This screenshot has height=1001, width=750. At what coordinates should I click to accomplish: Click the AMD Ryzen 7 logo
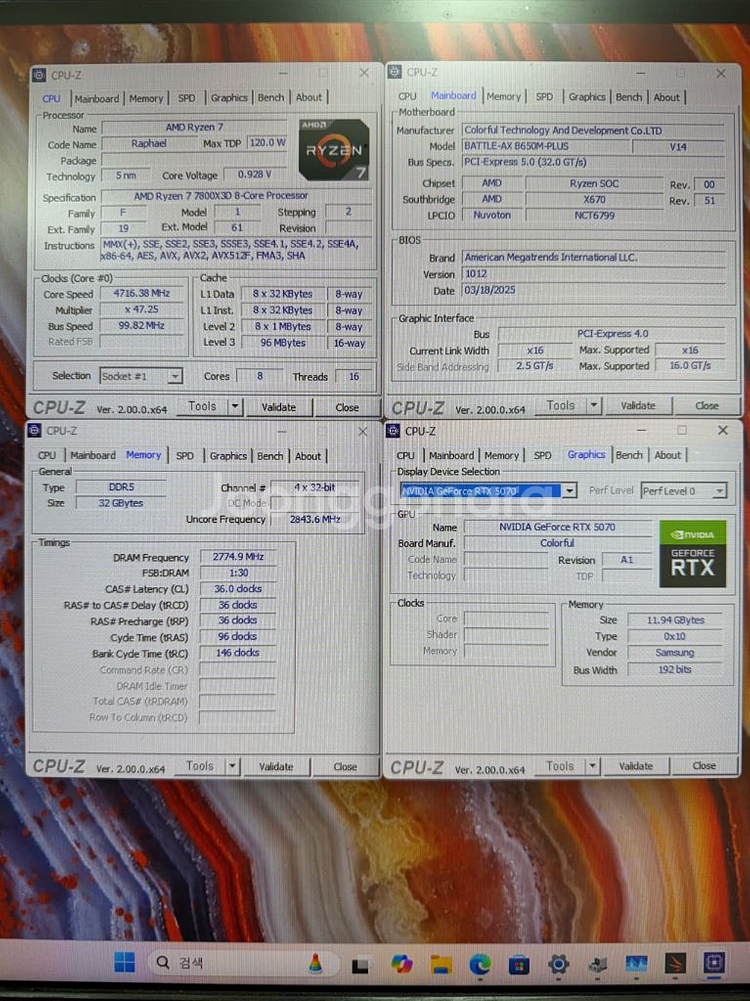click(x=334, y=149)
